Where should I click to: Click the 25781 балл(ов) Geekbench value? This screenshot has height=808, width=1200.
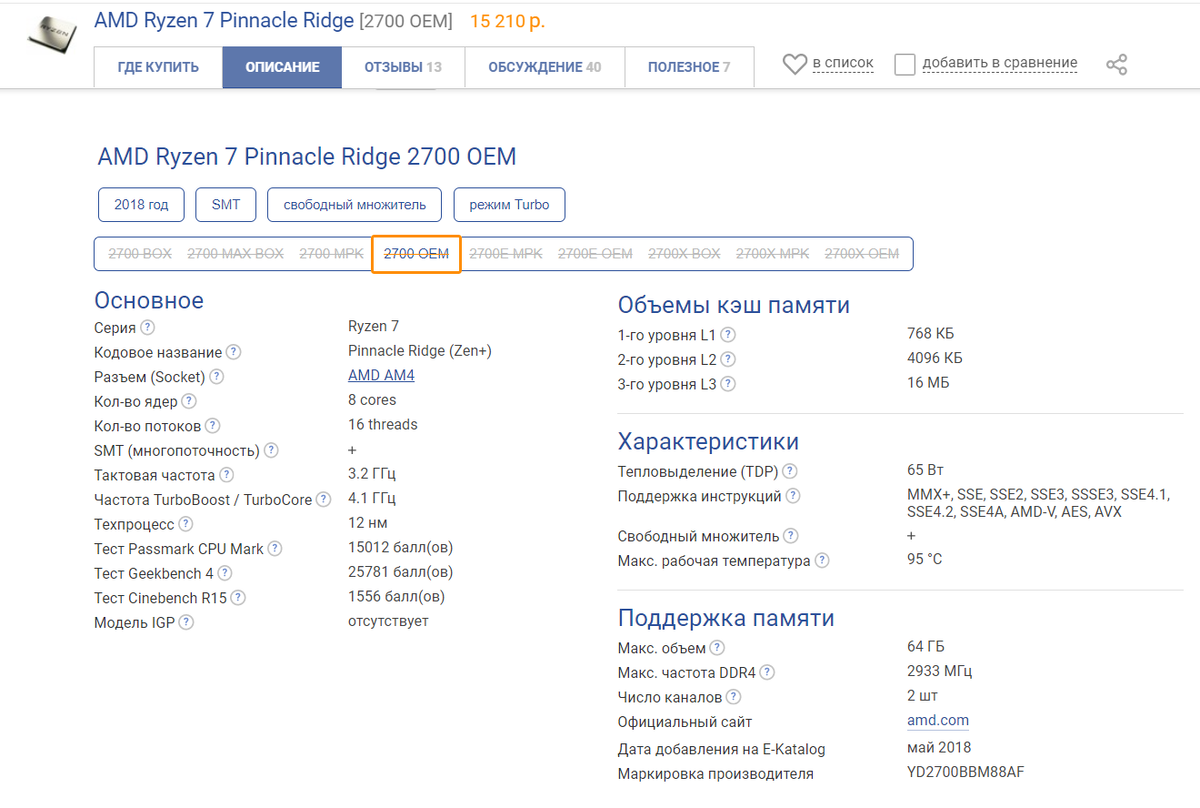point(401,572)
